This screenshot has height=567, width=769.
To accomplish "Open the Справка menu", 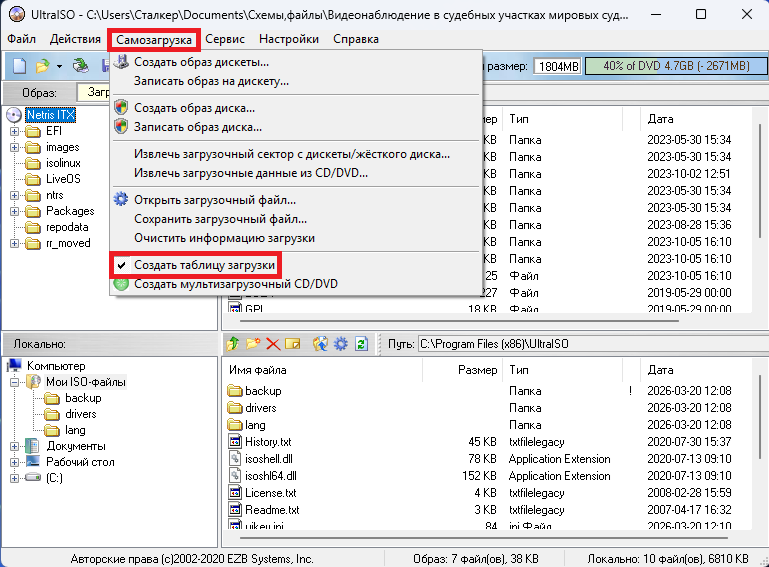I will click(356, 39).
